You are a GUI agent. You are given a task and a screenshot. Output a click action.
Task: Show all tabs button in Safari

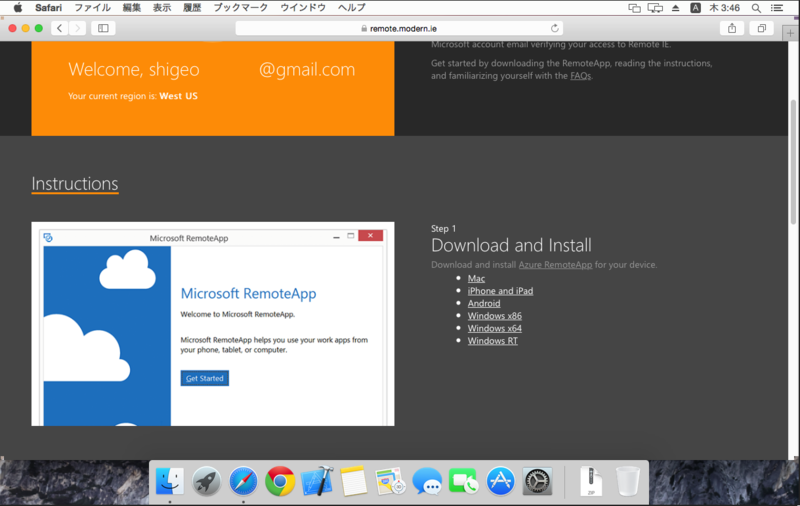762,28
